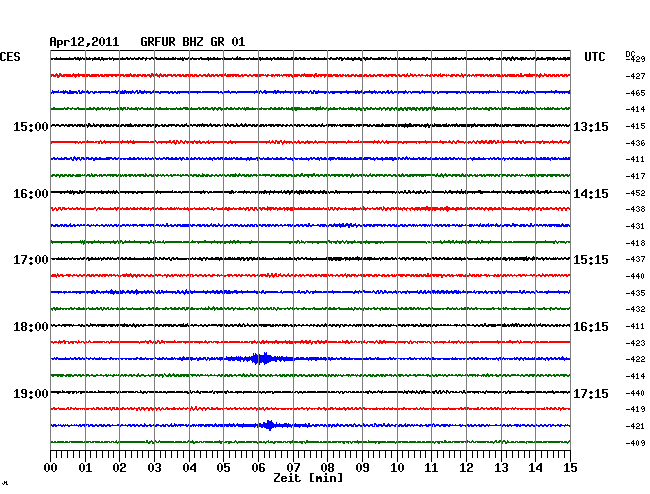Click minute tick label 14
Viewport: 650px width, 494px height.
(536, 468)
